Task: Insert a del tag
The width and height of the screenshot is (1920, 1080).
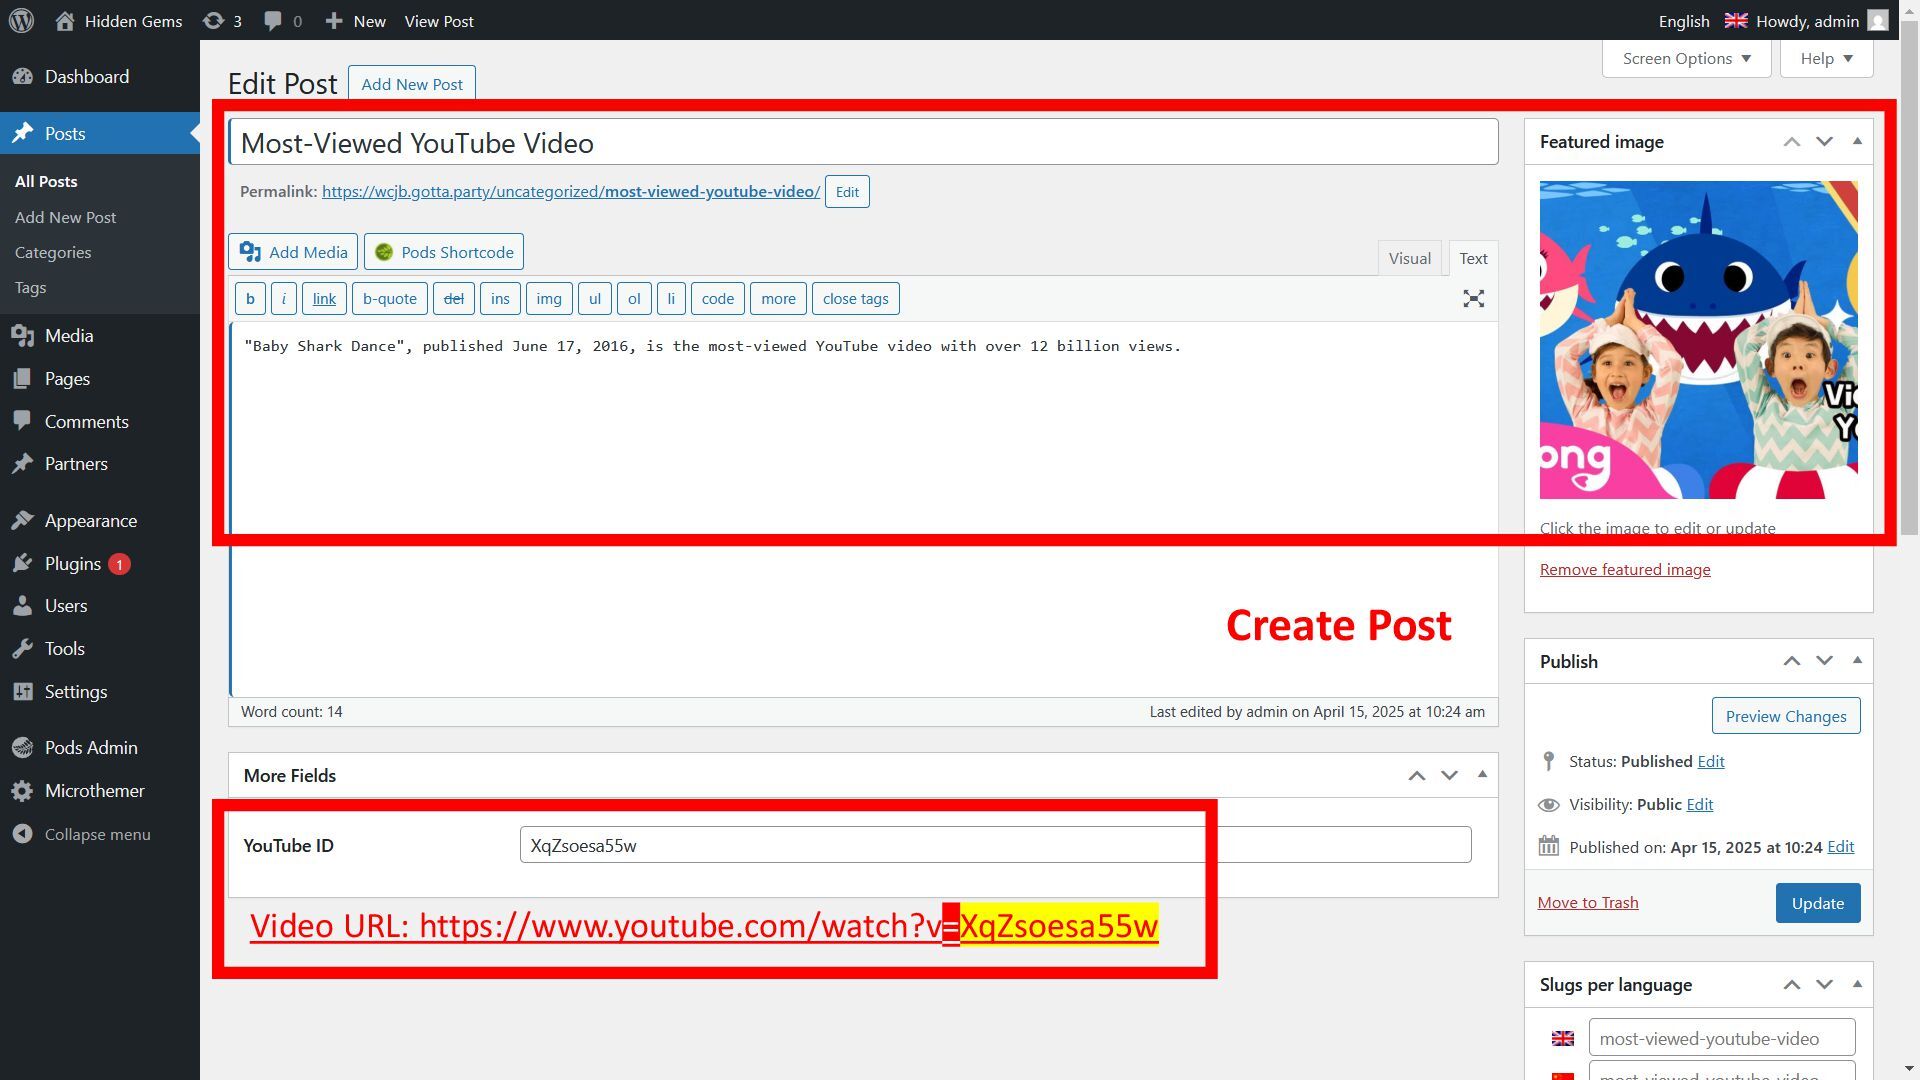Action: [453, 299]
